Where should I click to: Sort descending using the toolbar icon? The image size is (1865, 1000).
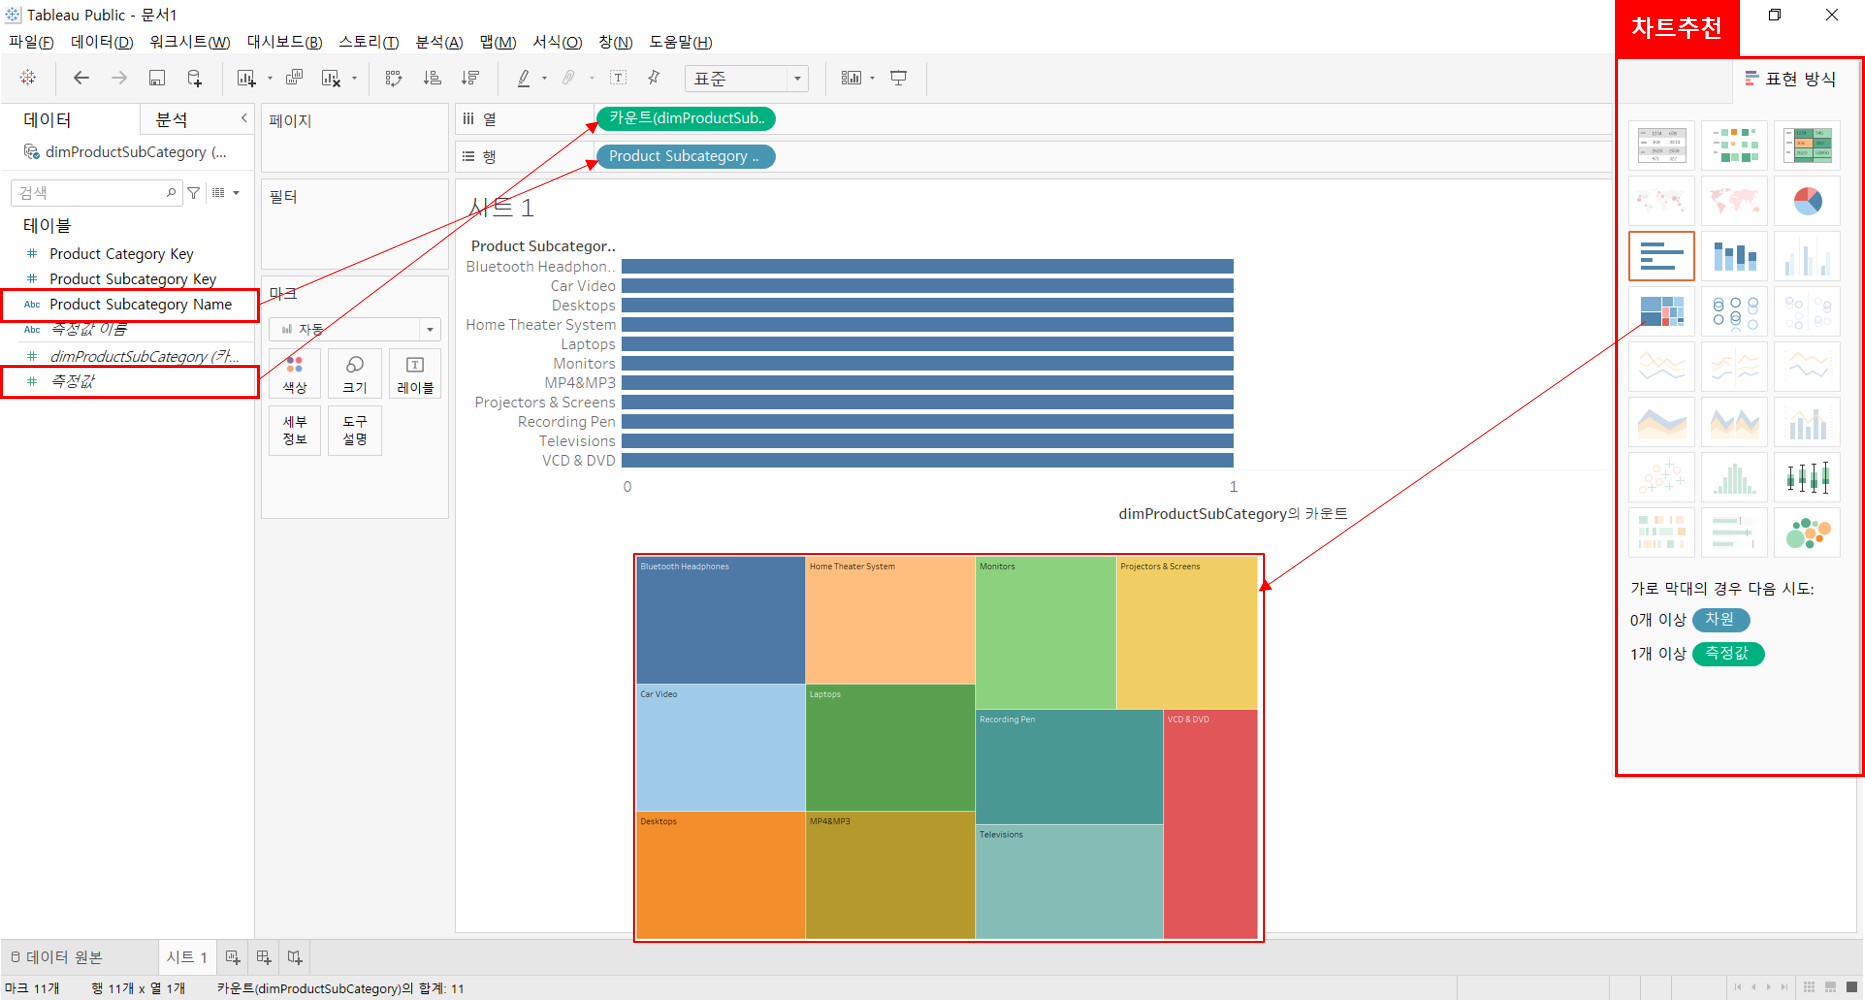470,78
